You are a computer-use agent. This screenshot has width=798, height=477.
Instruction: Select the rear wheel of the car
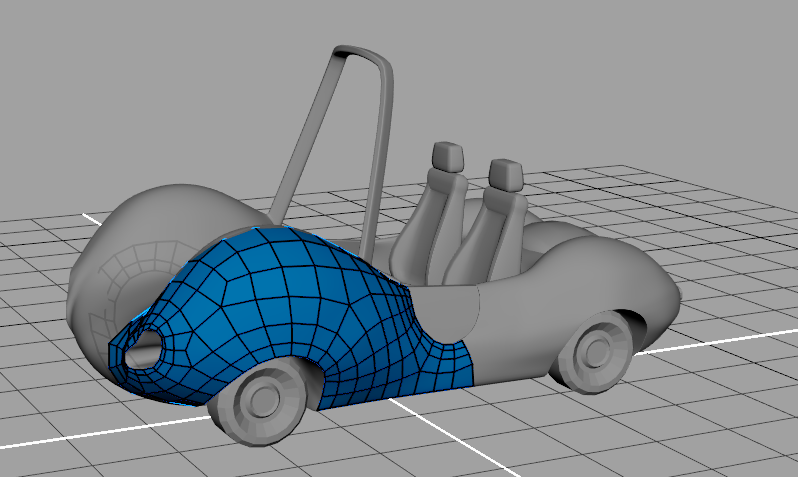(x=593, y=351)
